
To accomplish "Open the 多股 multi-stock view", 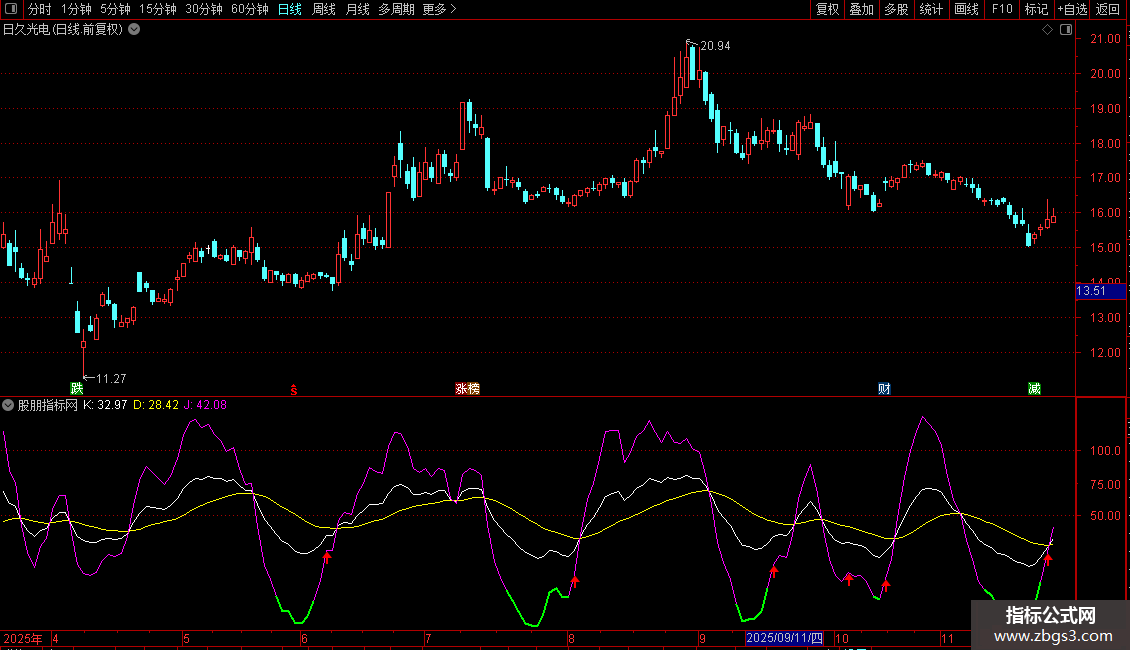I will point(896,9).
